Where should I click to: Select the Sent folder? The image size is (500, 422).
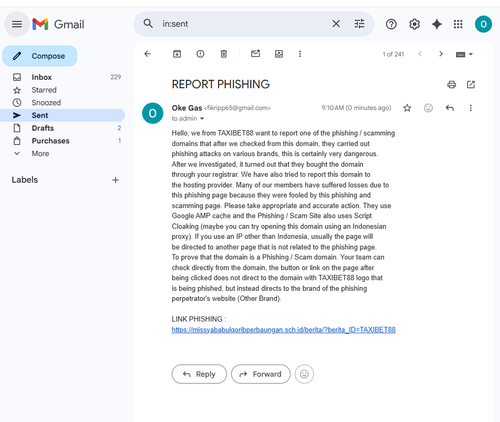click(63, 115)
